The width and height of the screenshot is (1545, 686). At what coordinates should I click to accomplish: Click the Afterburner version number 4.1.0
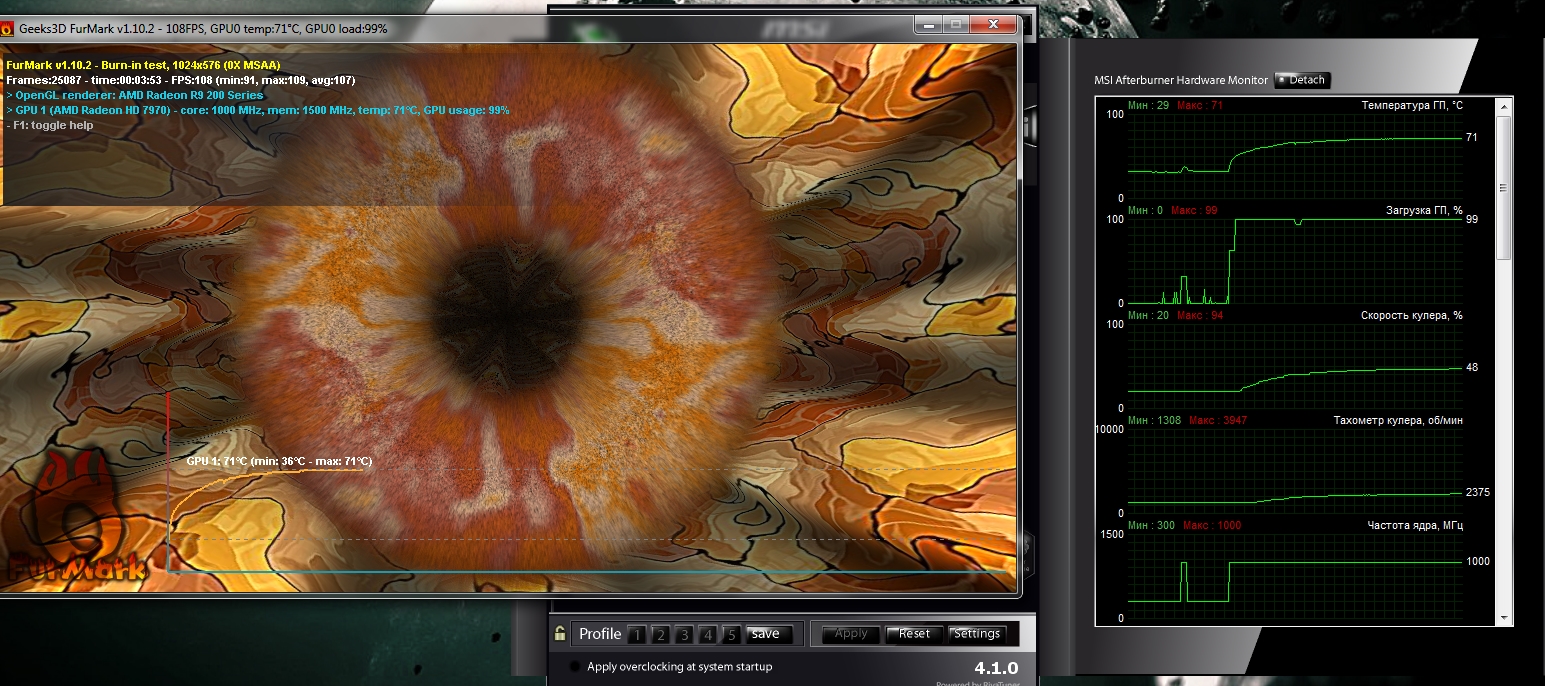point(996,667)
